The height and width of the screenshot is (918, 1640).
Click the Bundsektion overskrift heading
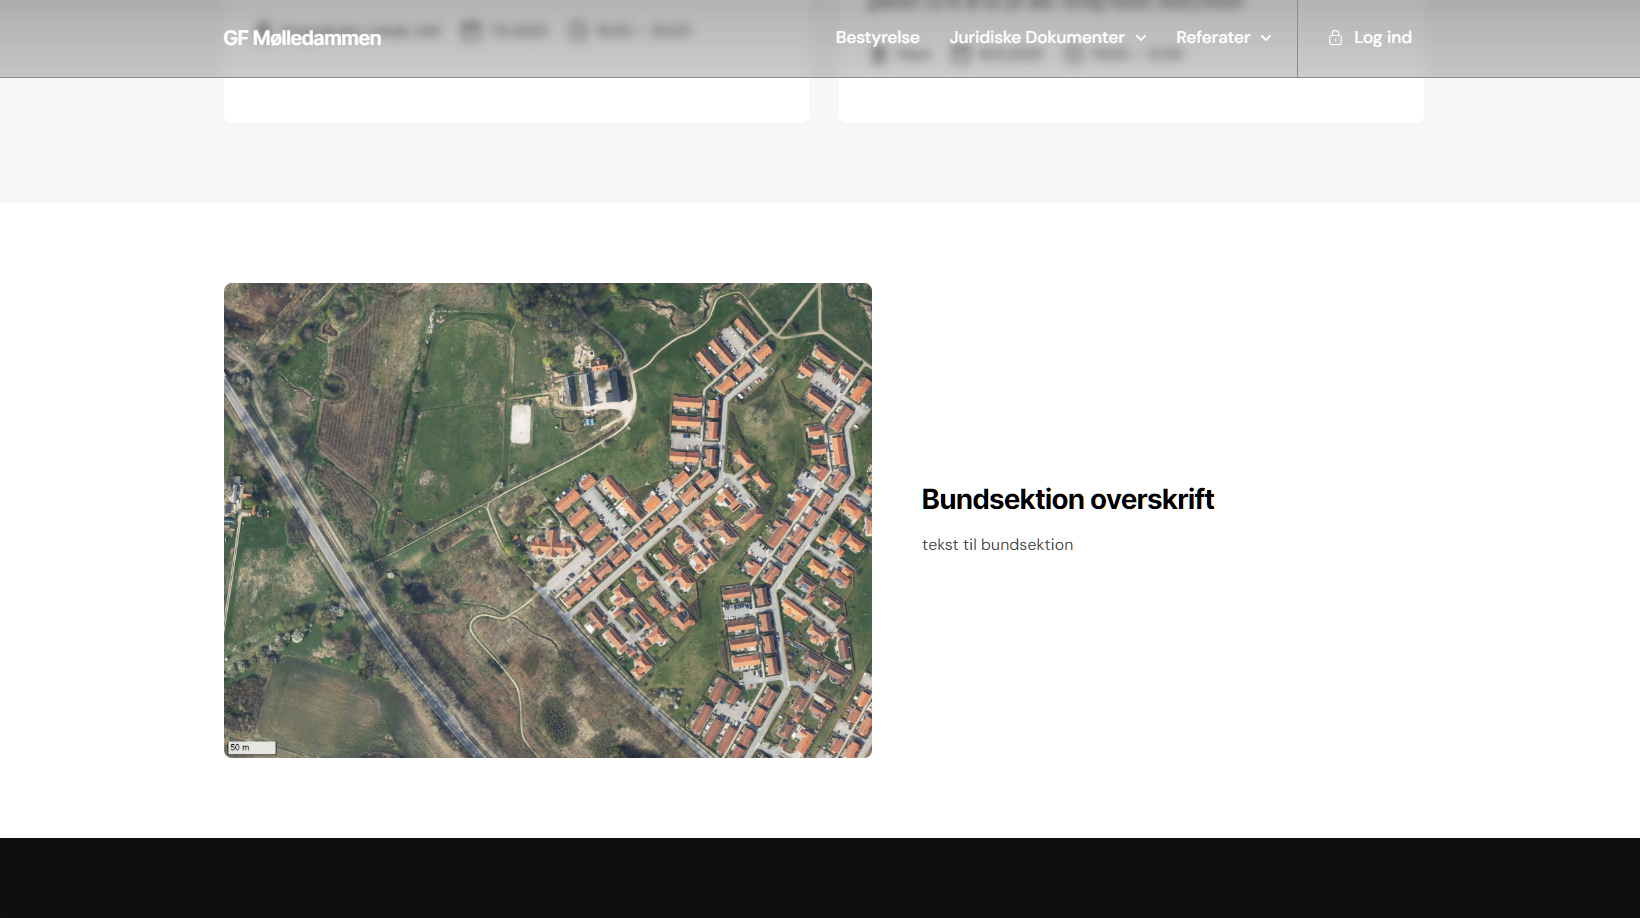point(1067,499)
